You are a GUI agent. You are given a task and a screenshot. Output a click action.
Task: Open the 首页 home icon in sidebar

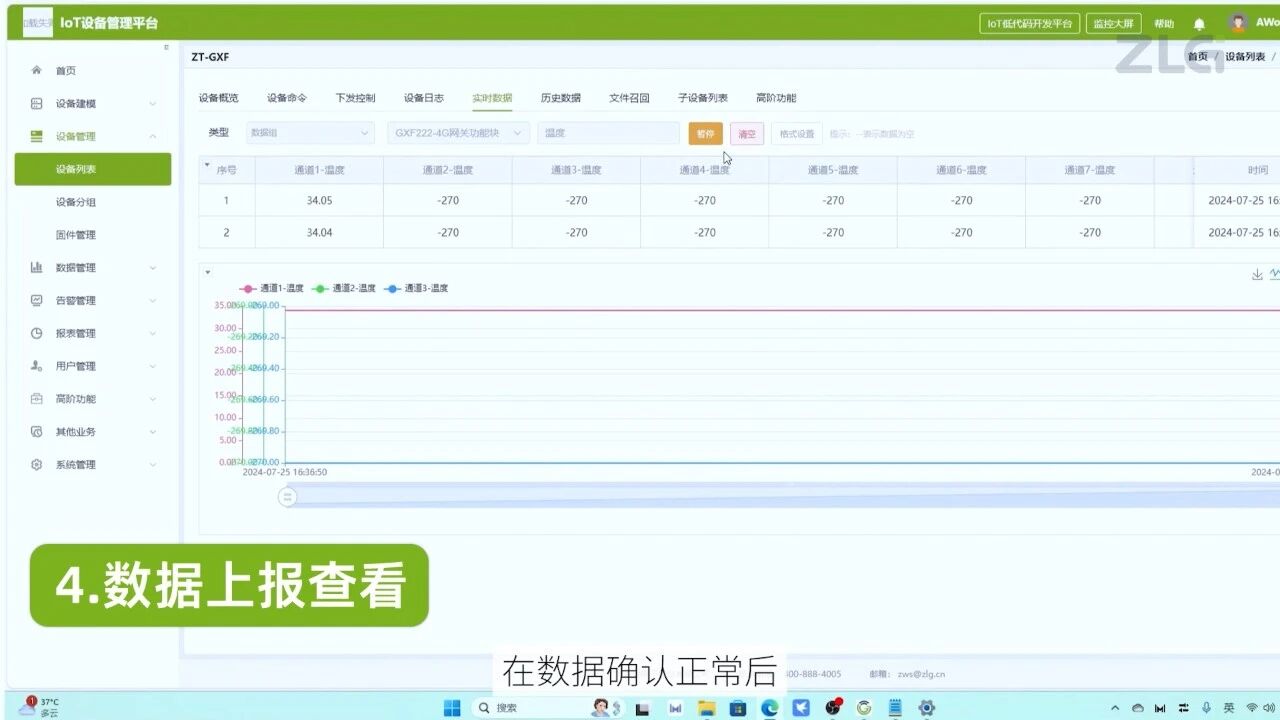pos(36,70)
